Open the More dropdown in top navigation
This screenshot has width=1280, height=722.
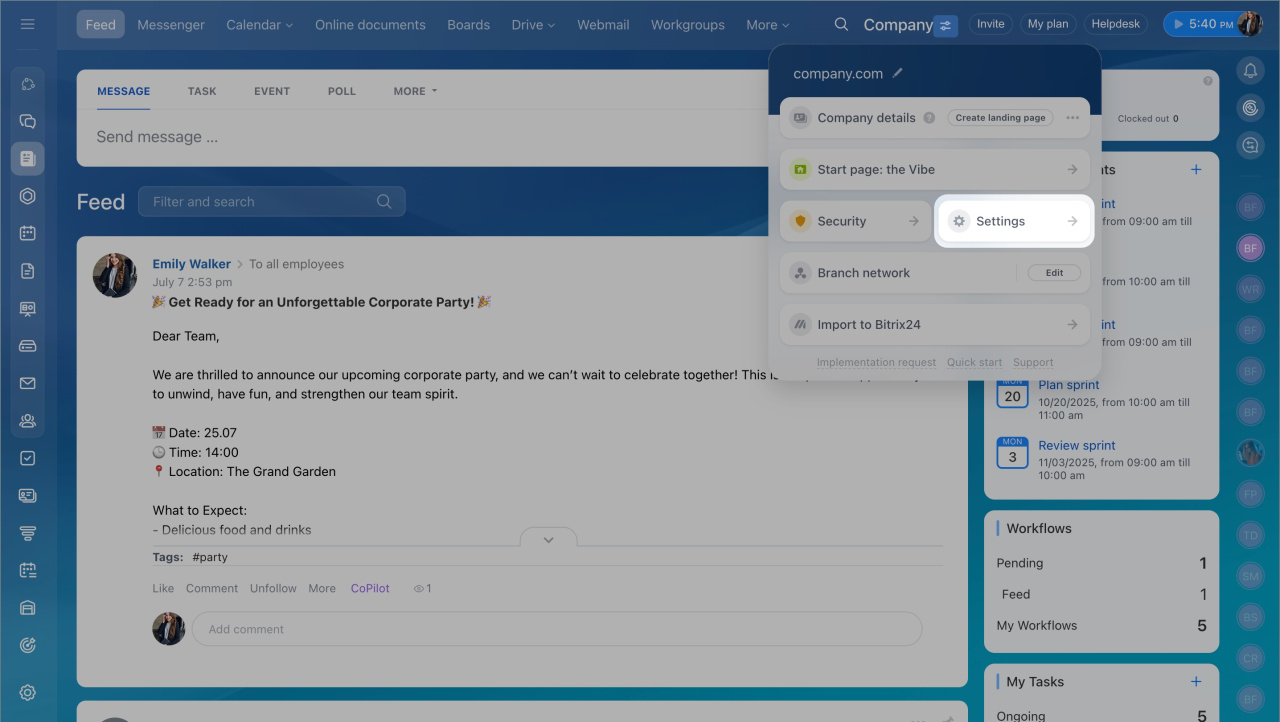[767, 25]
